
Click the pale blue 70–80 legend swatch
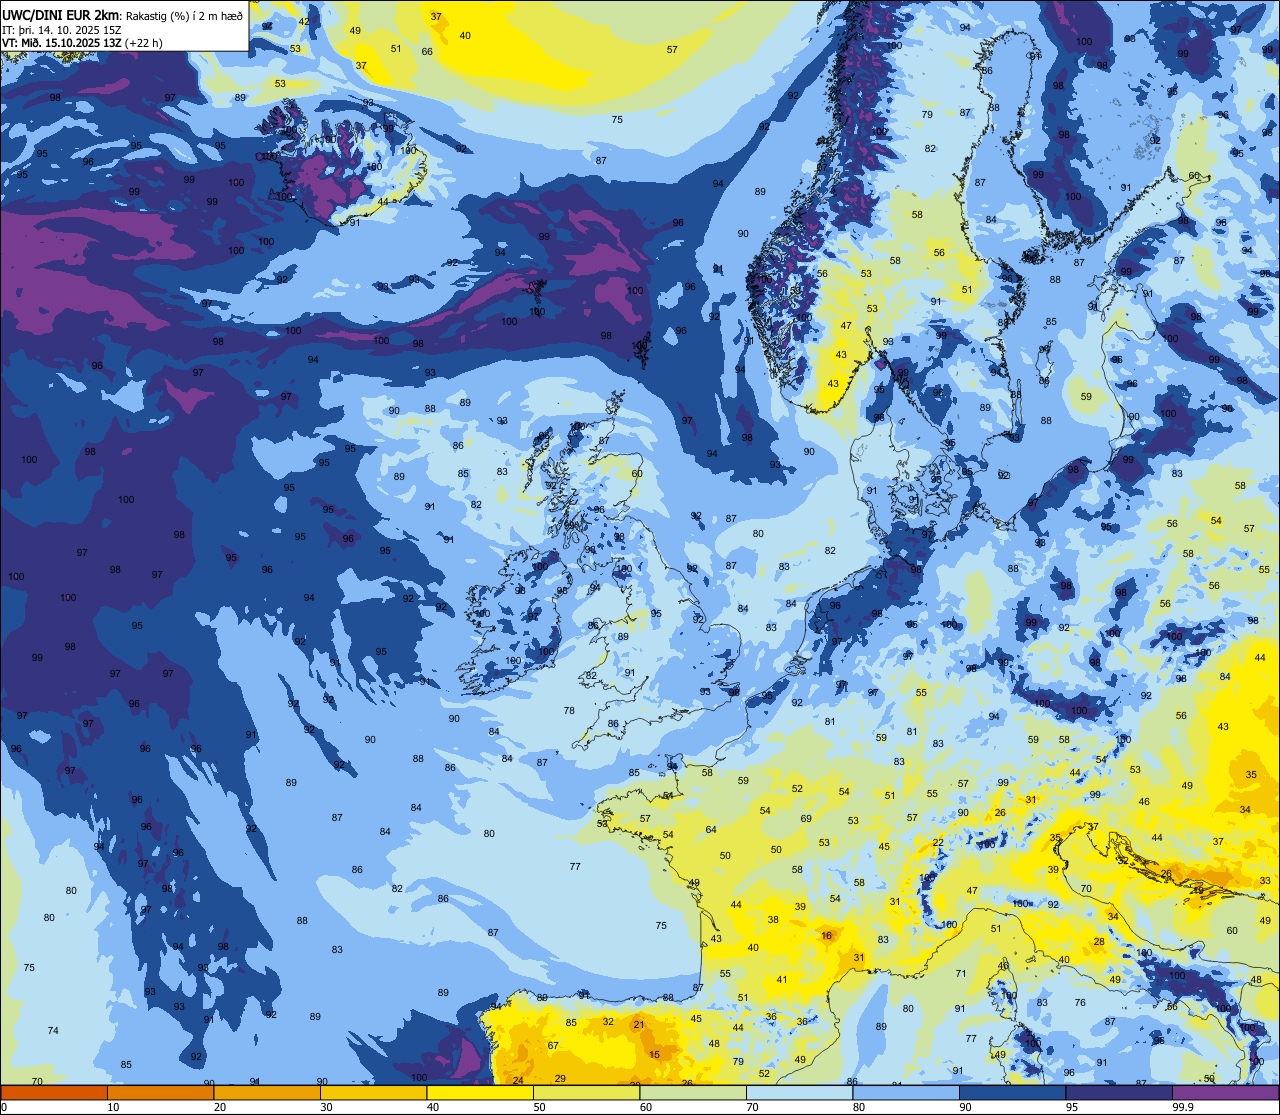tap(799, 1092)
